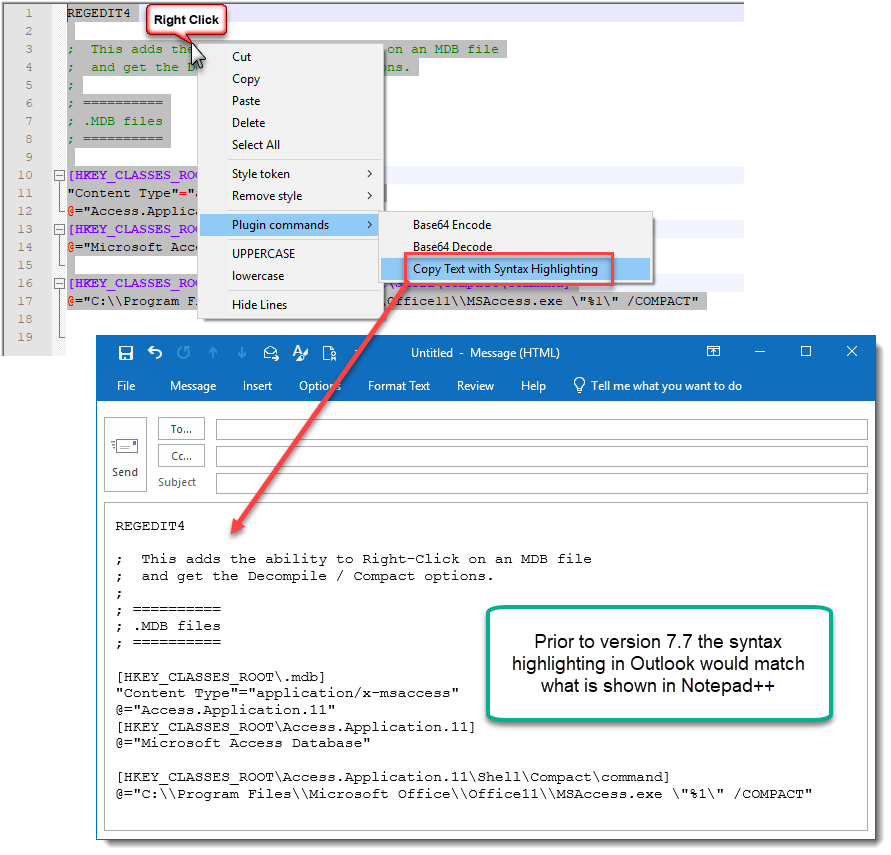Maximize the Untitled Message window
This screenshot has height=855, width=891.
[806, 352]
